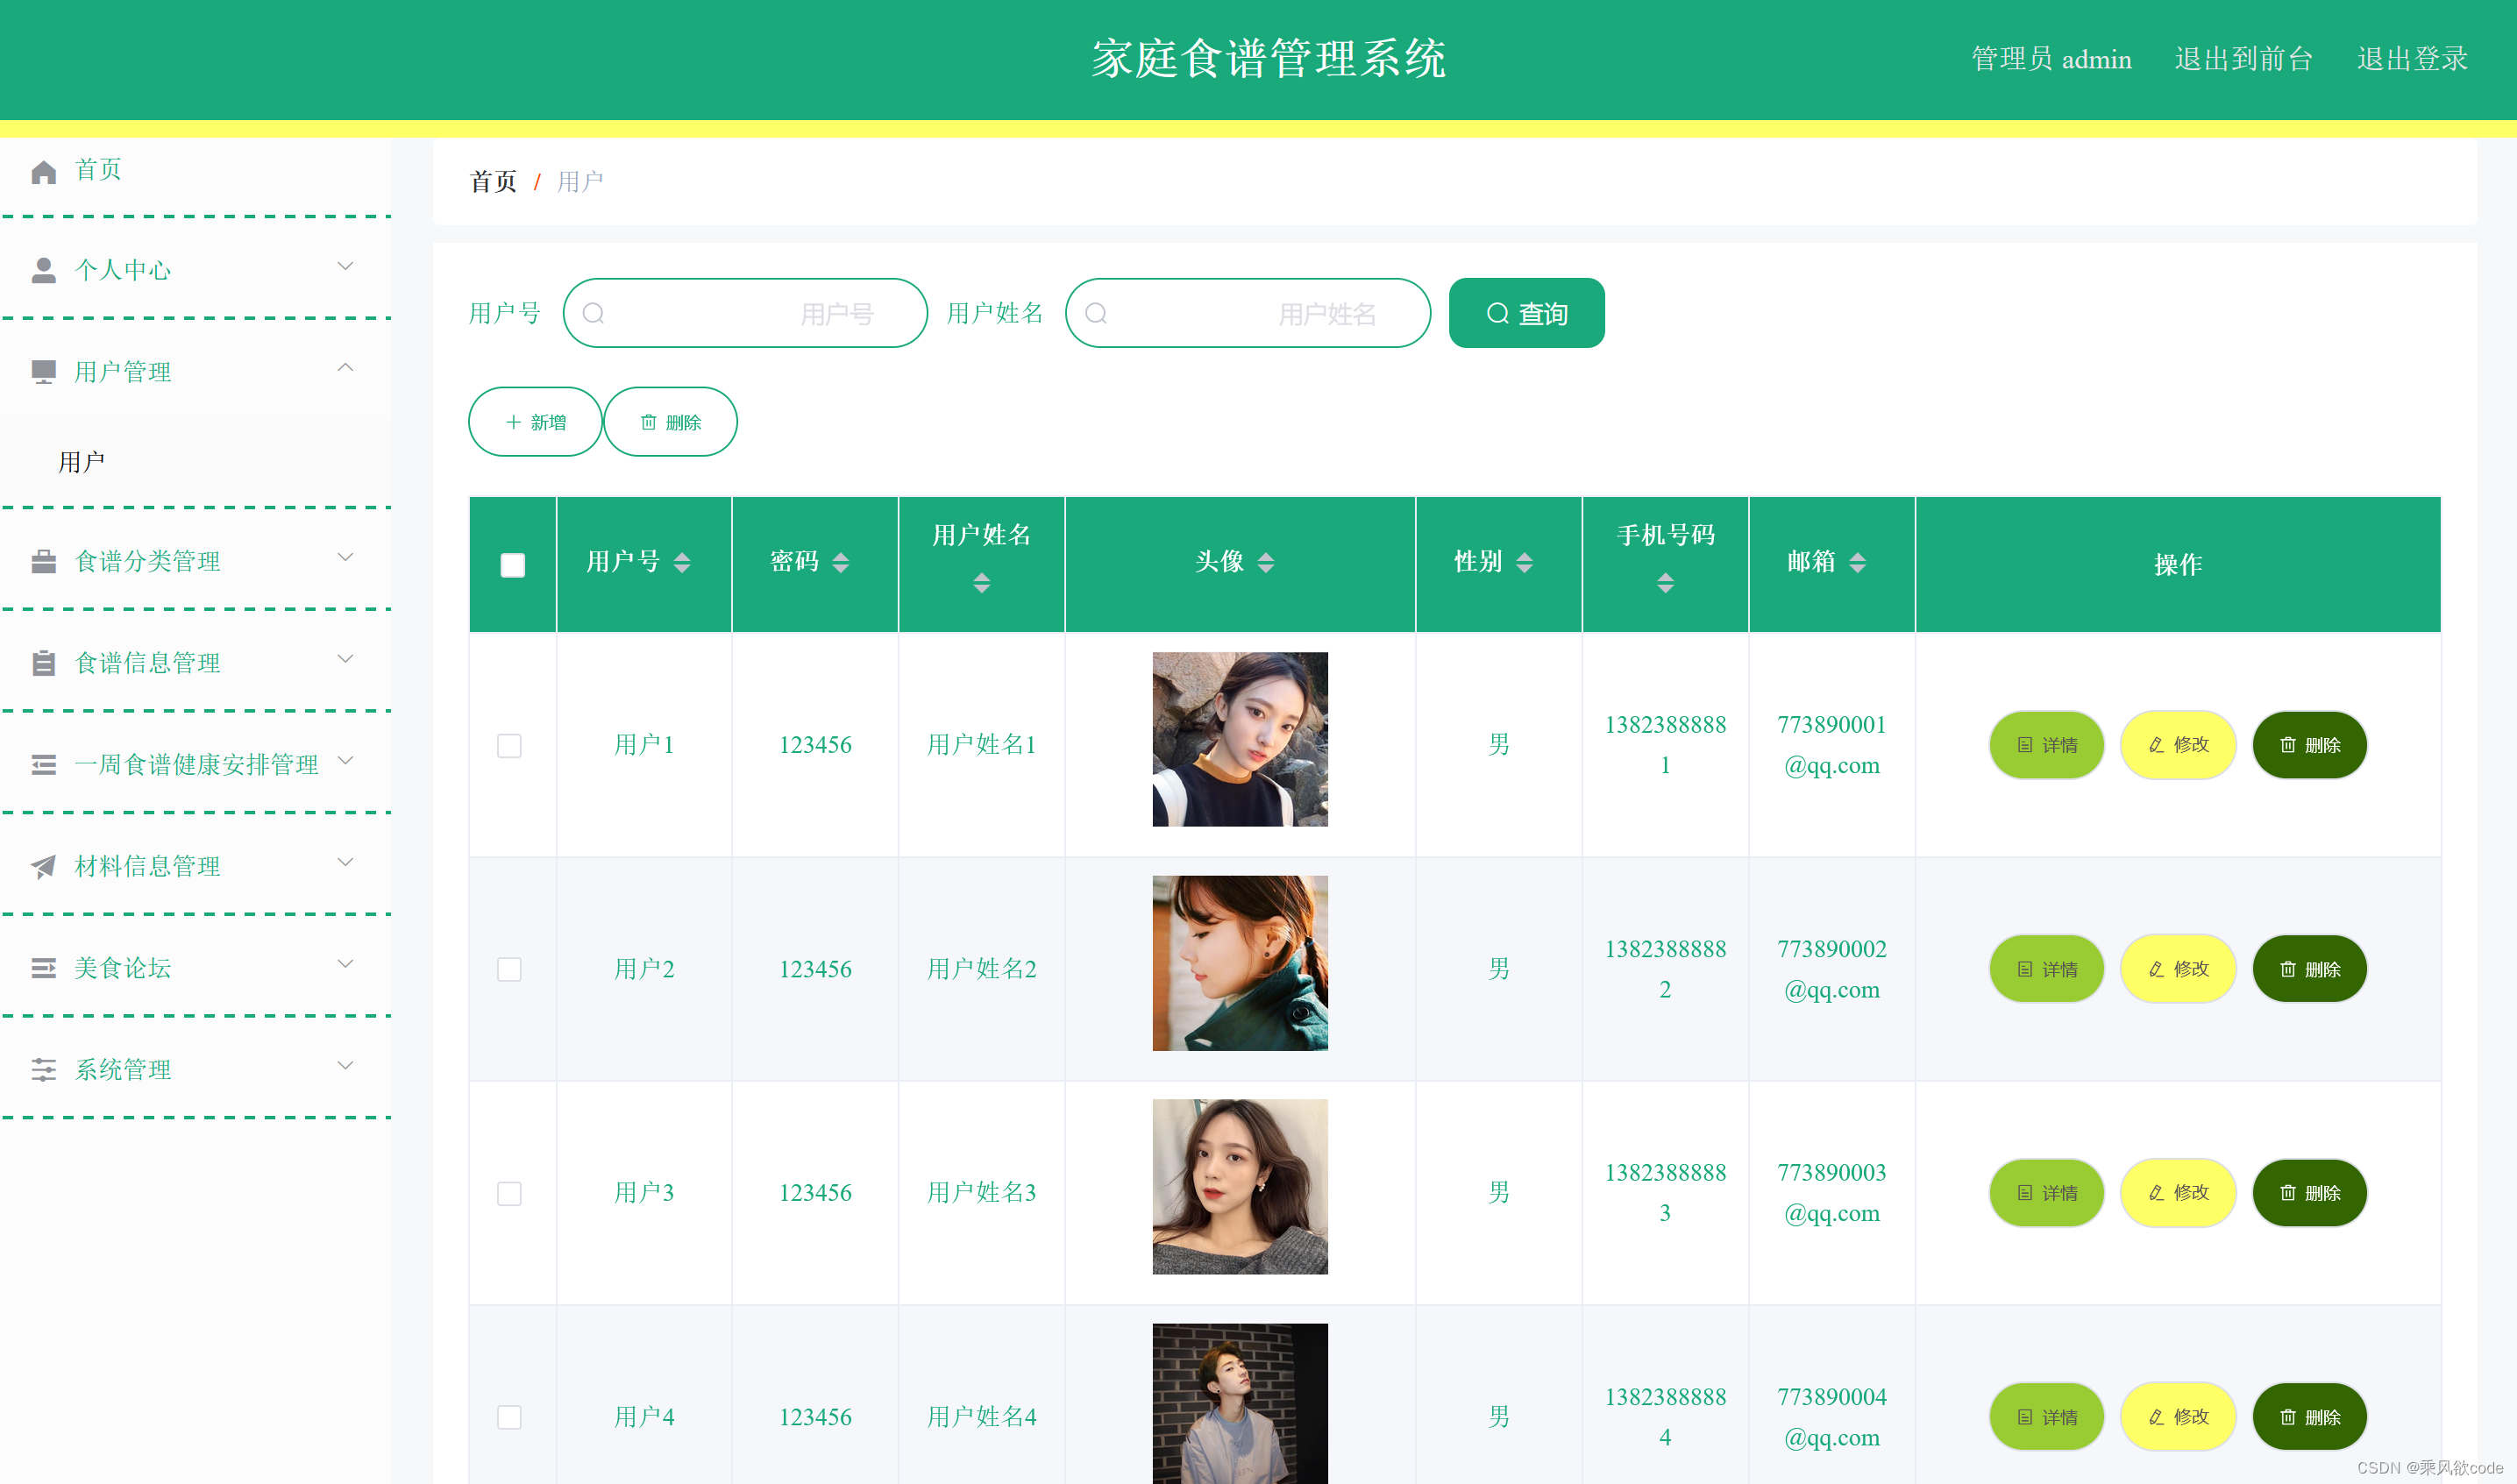The height and width of the screenshot is (1484, 2517).
Task: Sort by 用户号 using the sort arrows
Action: 682,563
